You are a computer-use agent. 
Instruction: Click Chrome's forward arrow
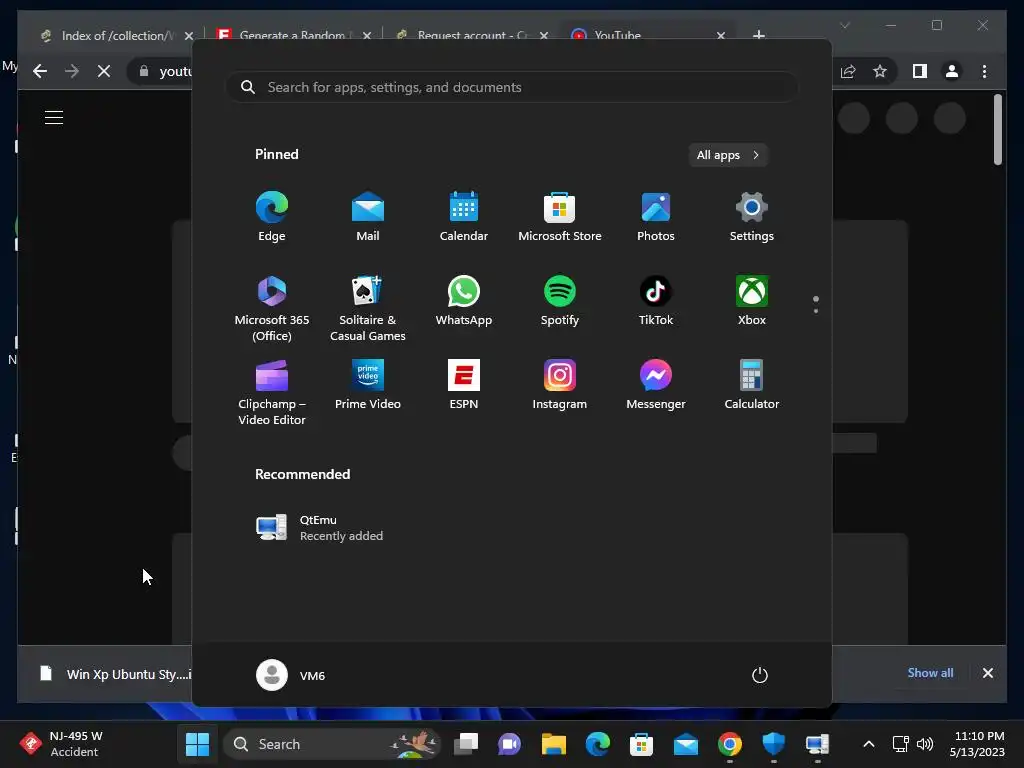click(72, 71)
